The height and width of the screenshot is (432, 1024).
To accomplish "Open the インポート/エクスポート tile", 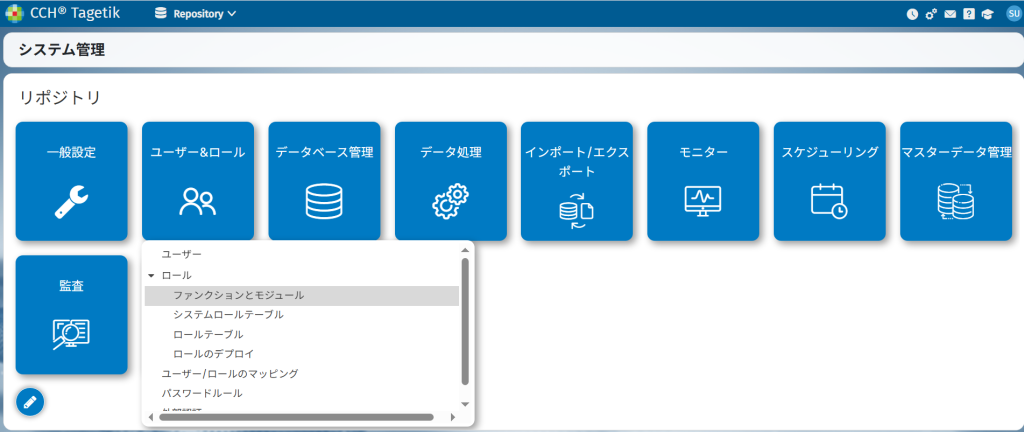I will point(576,181).
